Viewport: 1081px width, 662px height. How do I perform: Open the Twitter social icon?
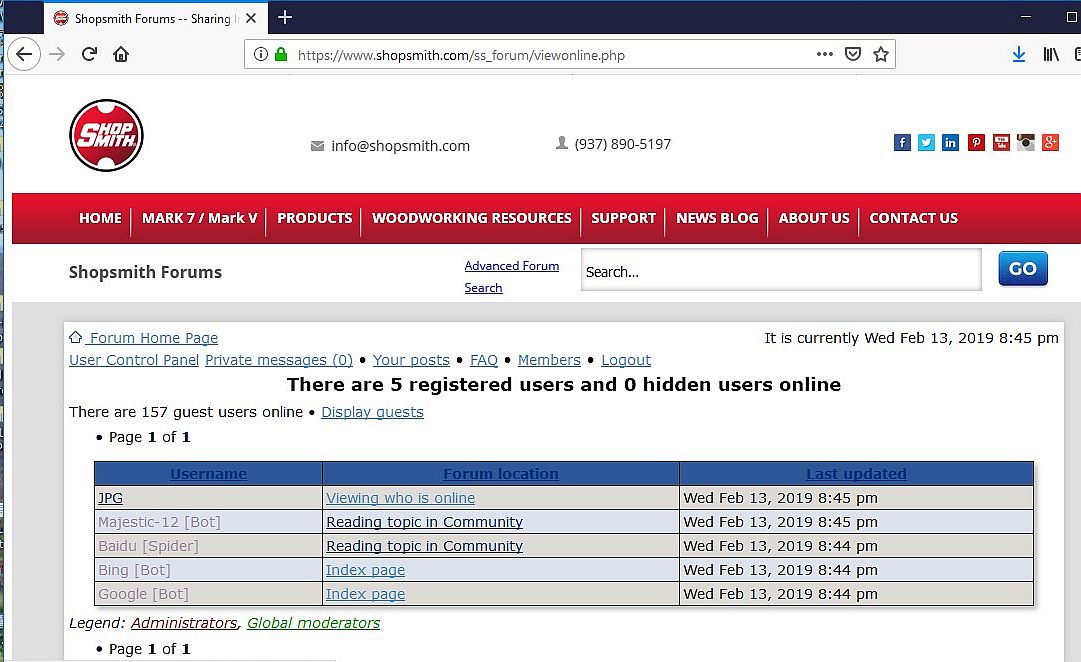point(926,143)
